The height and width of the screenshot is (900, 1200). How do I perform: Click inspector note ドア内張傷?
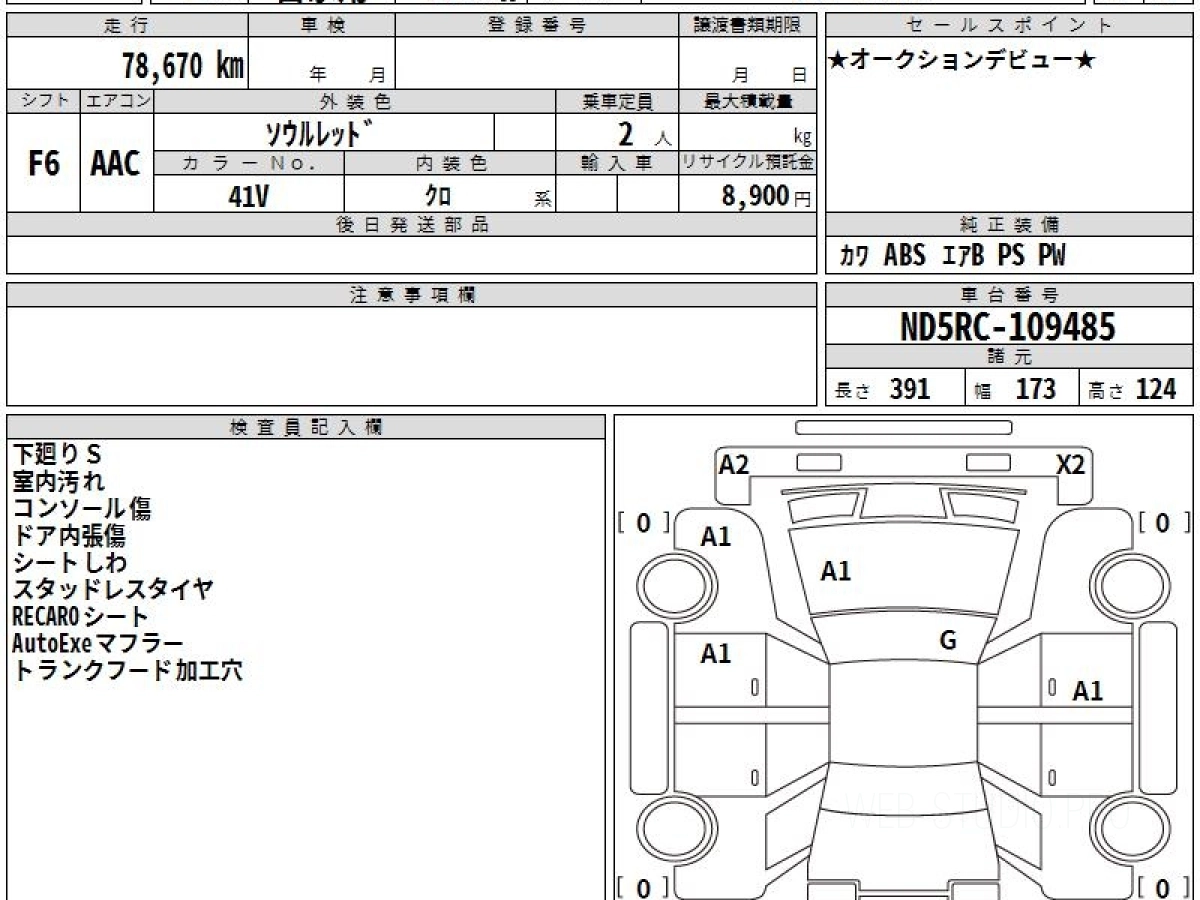click(x=69, y=535)
